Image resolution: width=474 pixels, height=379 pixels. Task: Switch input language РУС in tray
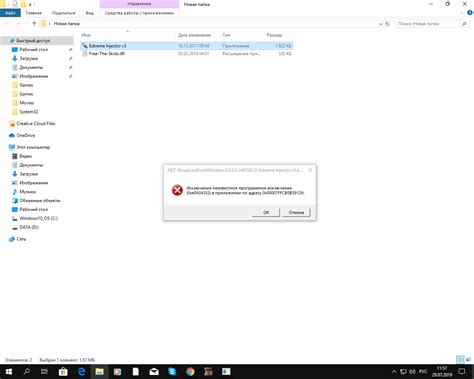(x=423, y=372)
